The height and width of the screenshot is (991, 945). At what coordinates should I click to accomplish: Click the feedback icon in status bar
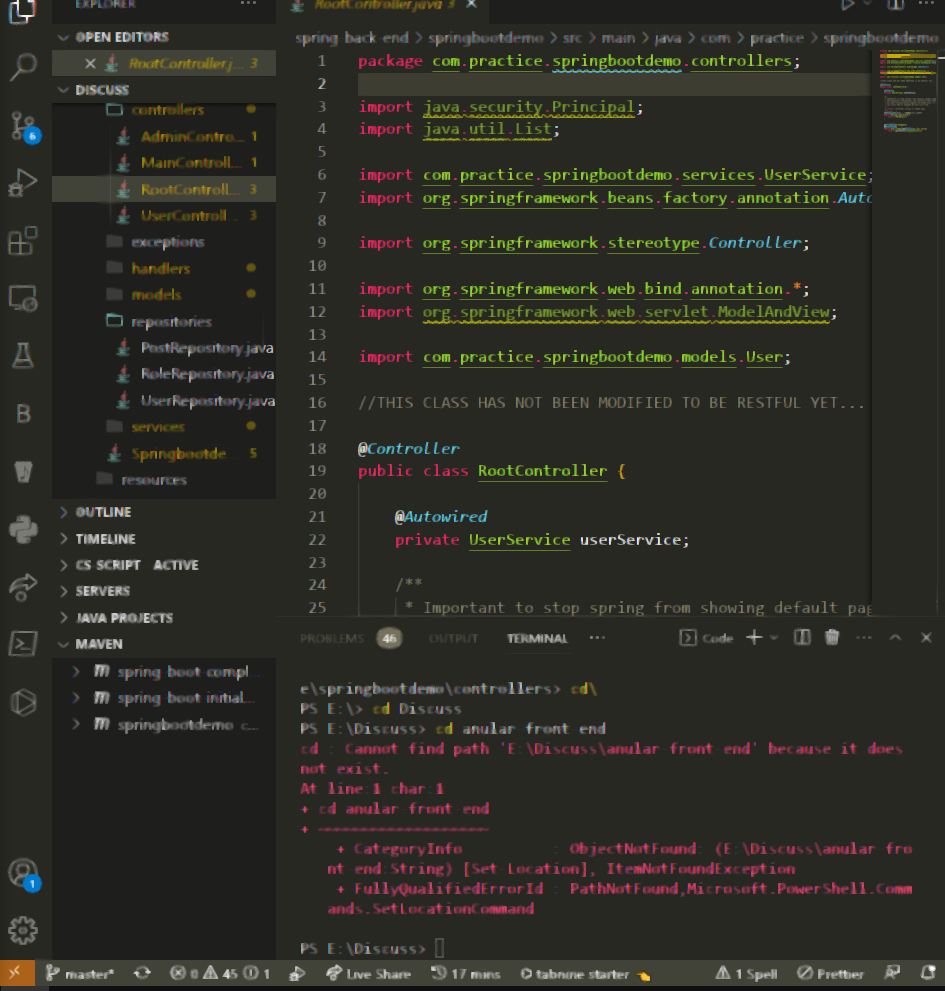892,973
